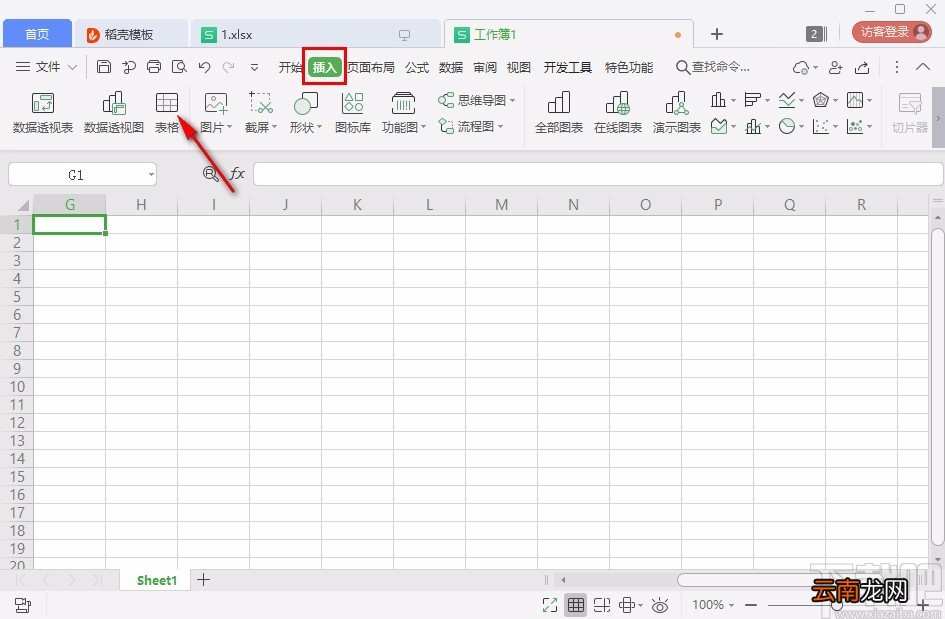This screenshot has width=945, height=619.
Task: Switch to the 审阅 ribbon tab
Action: click(485, 68)
